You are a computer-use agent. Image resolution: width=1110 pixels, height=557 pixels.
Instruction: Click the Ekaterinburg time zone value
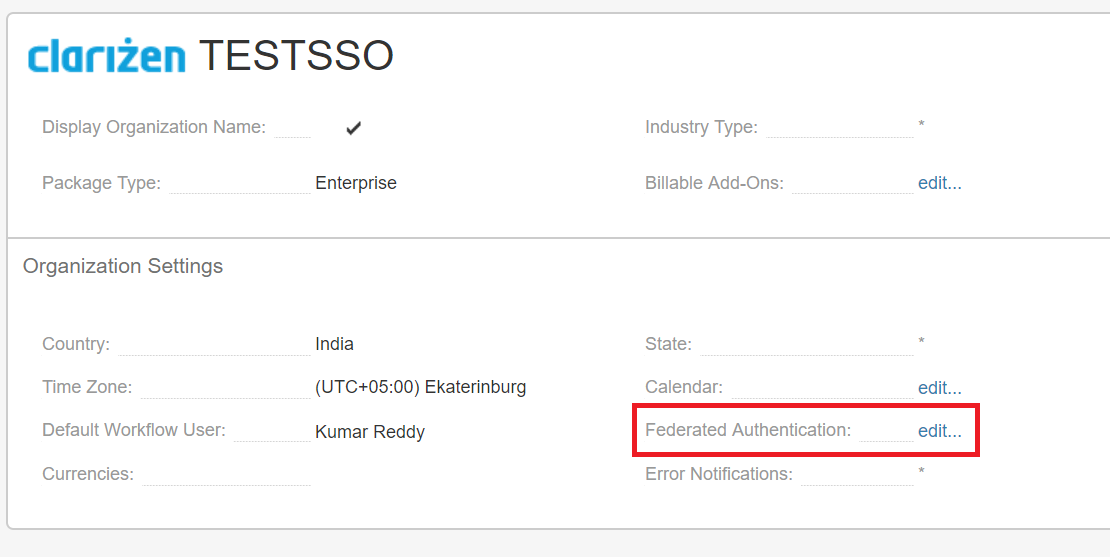420,387
